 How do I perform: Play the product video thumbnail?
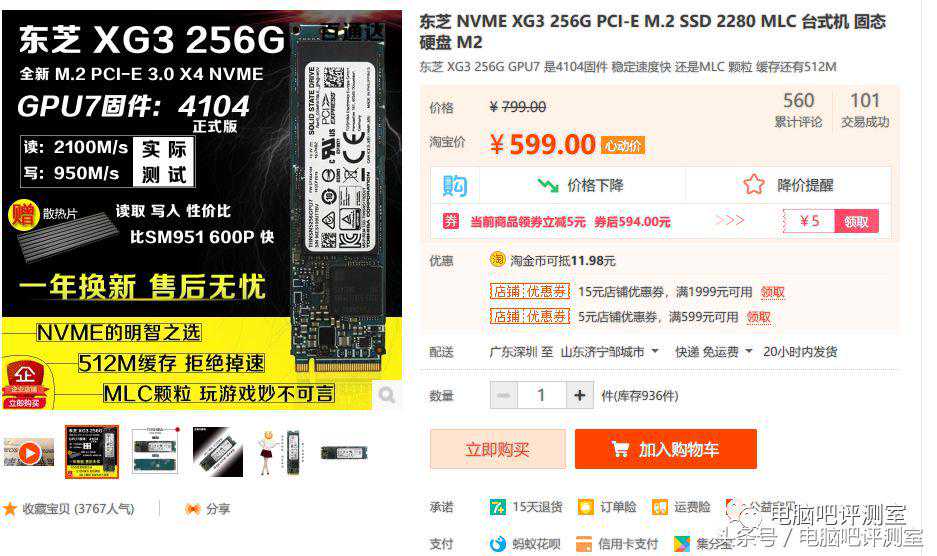[29, 453]
